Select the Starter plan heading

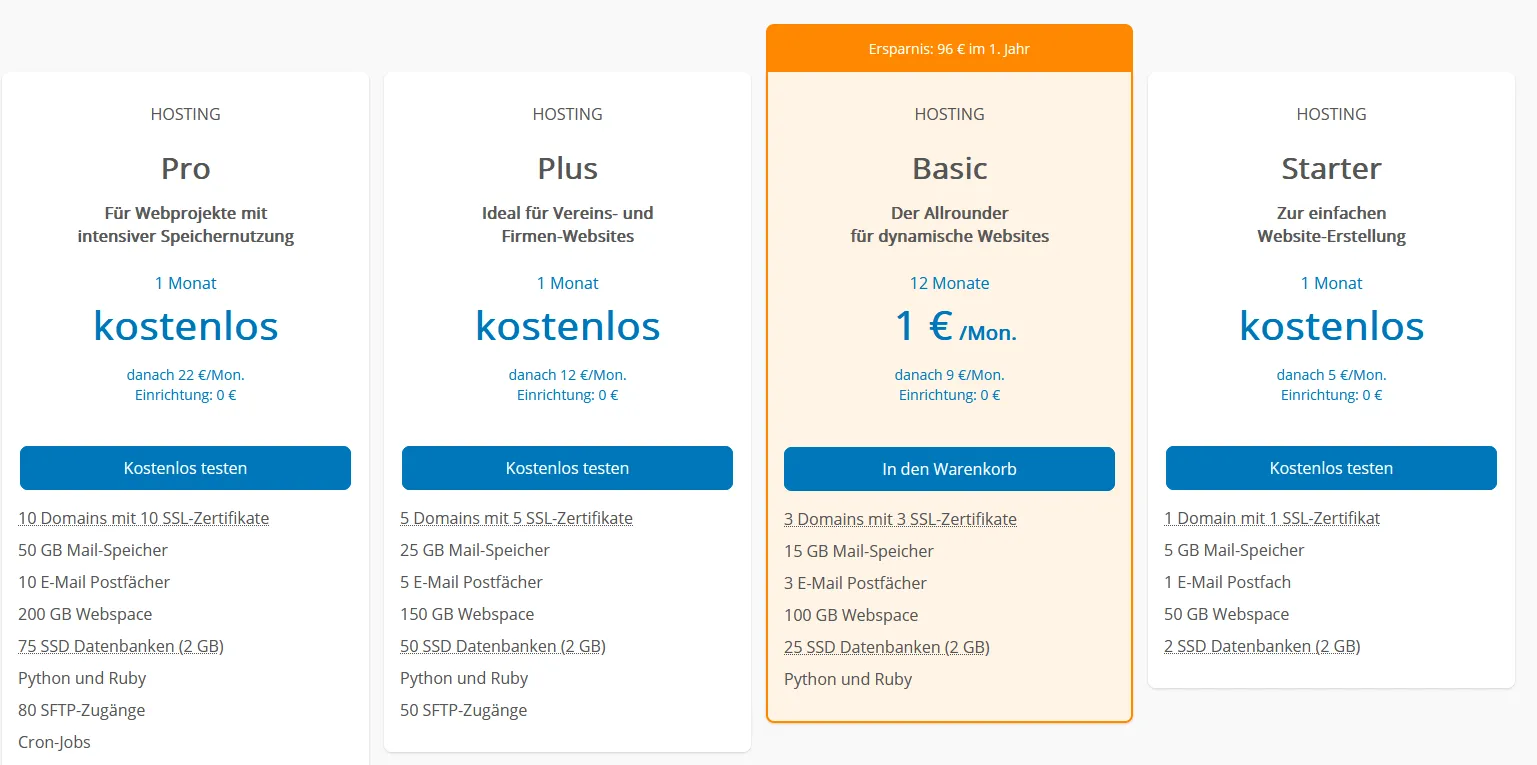coord(1331,168)
